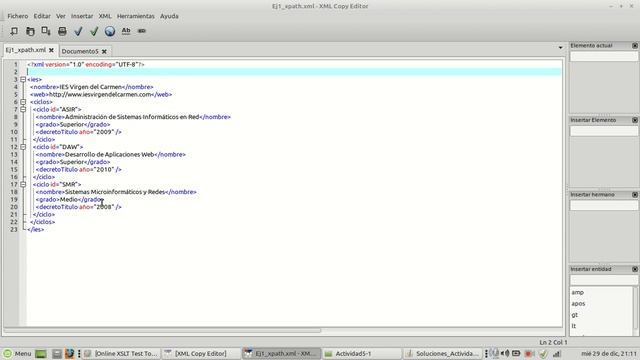Open the Insertar menu
Screen dimensions: 640x360
pos(82,16)
